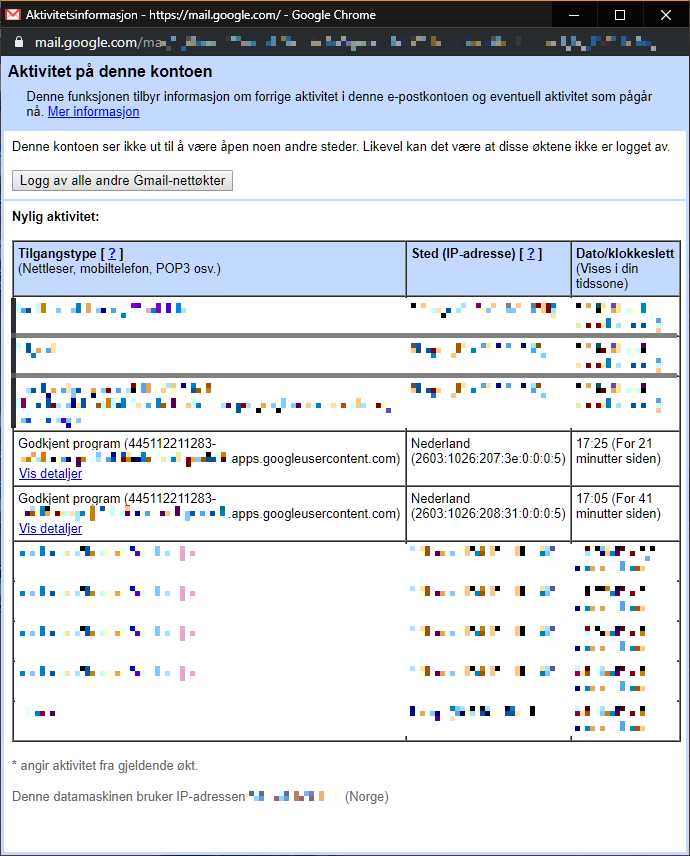Click the padlock icon in the address bar

tap(17, 43)
